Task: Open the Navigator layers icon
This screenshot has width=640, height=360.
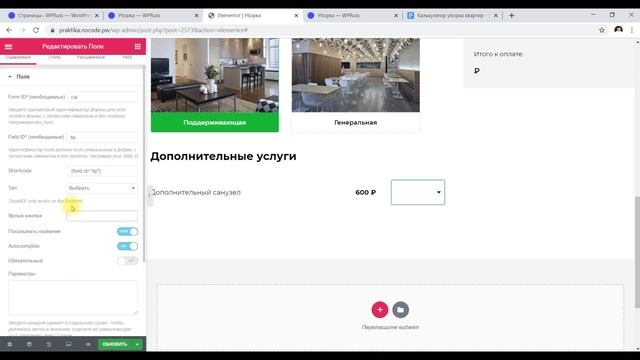Action: [x=29, y=344]
